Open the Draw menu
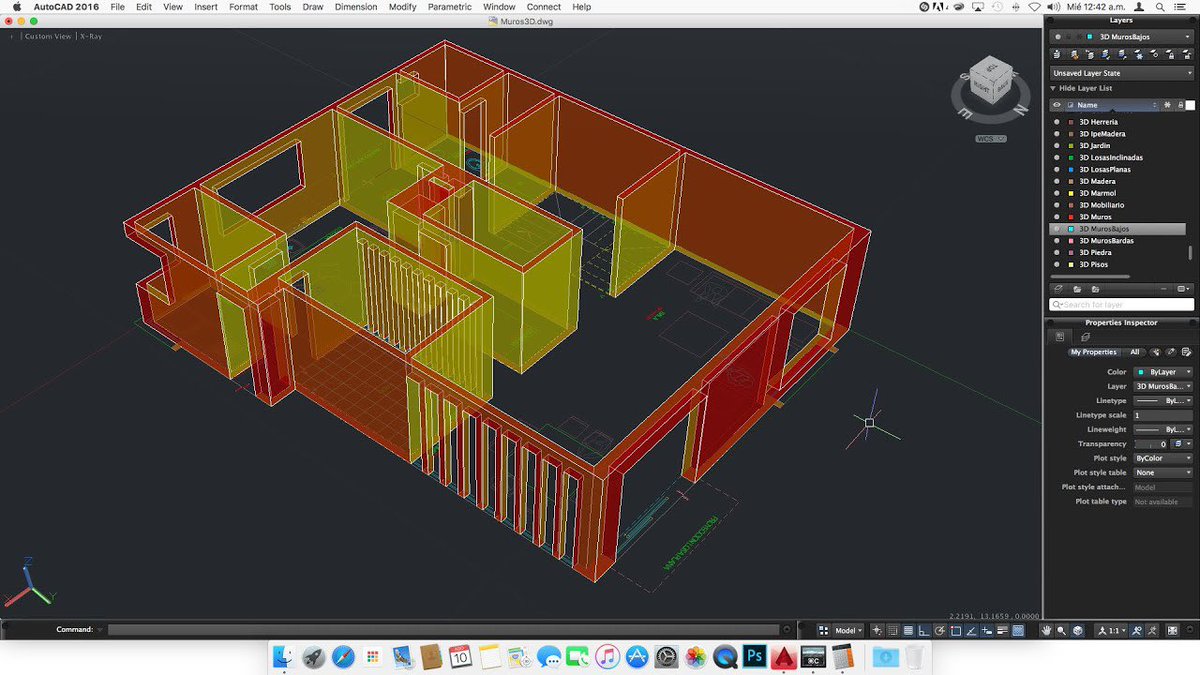This screenshot has width=1200, height=675. (x=313, y=7)
